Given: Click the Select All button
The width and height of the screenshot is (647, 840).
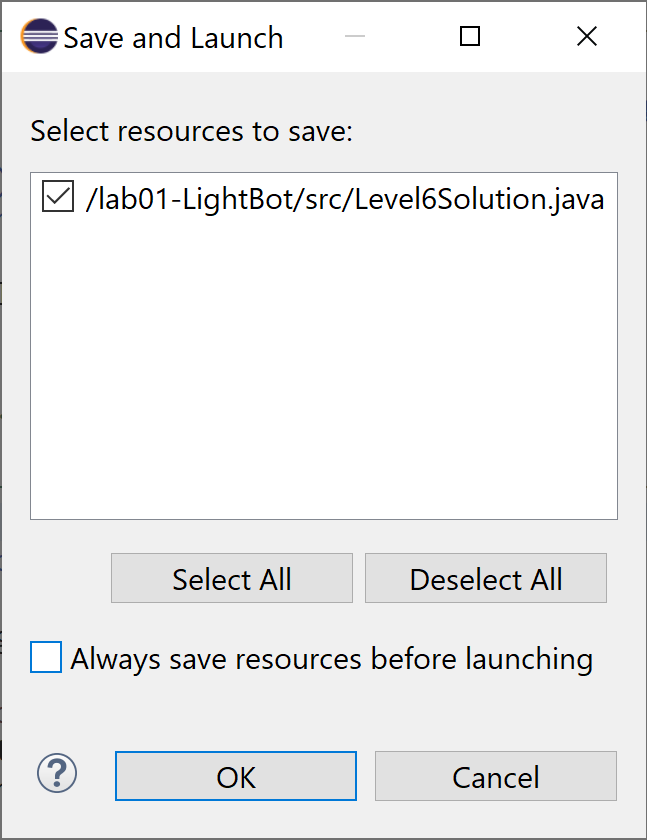Looking at the screenshot, I should pyautogui.click(x=232, y=578).
